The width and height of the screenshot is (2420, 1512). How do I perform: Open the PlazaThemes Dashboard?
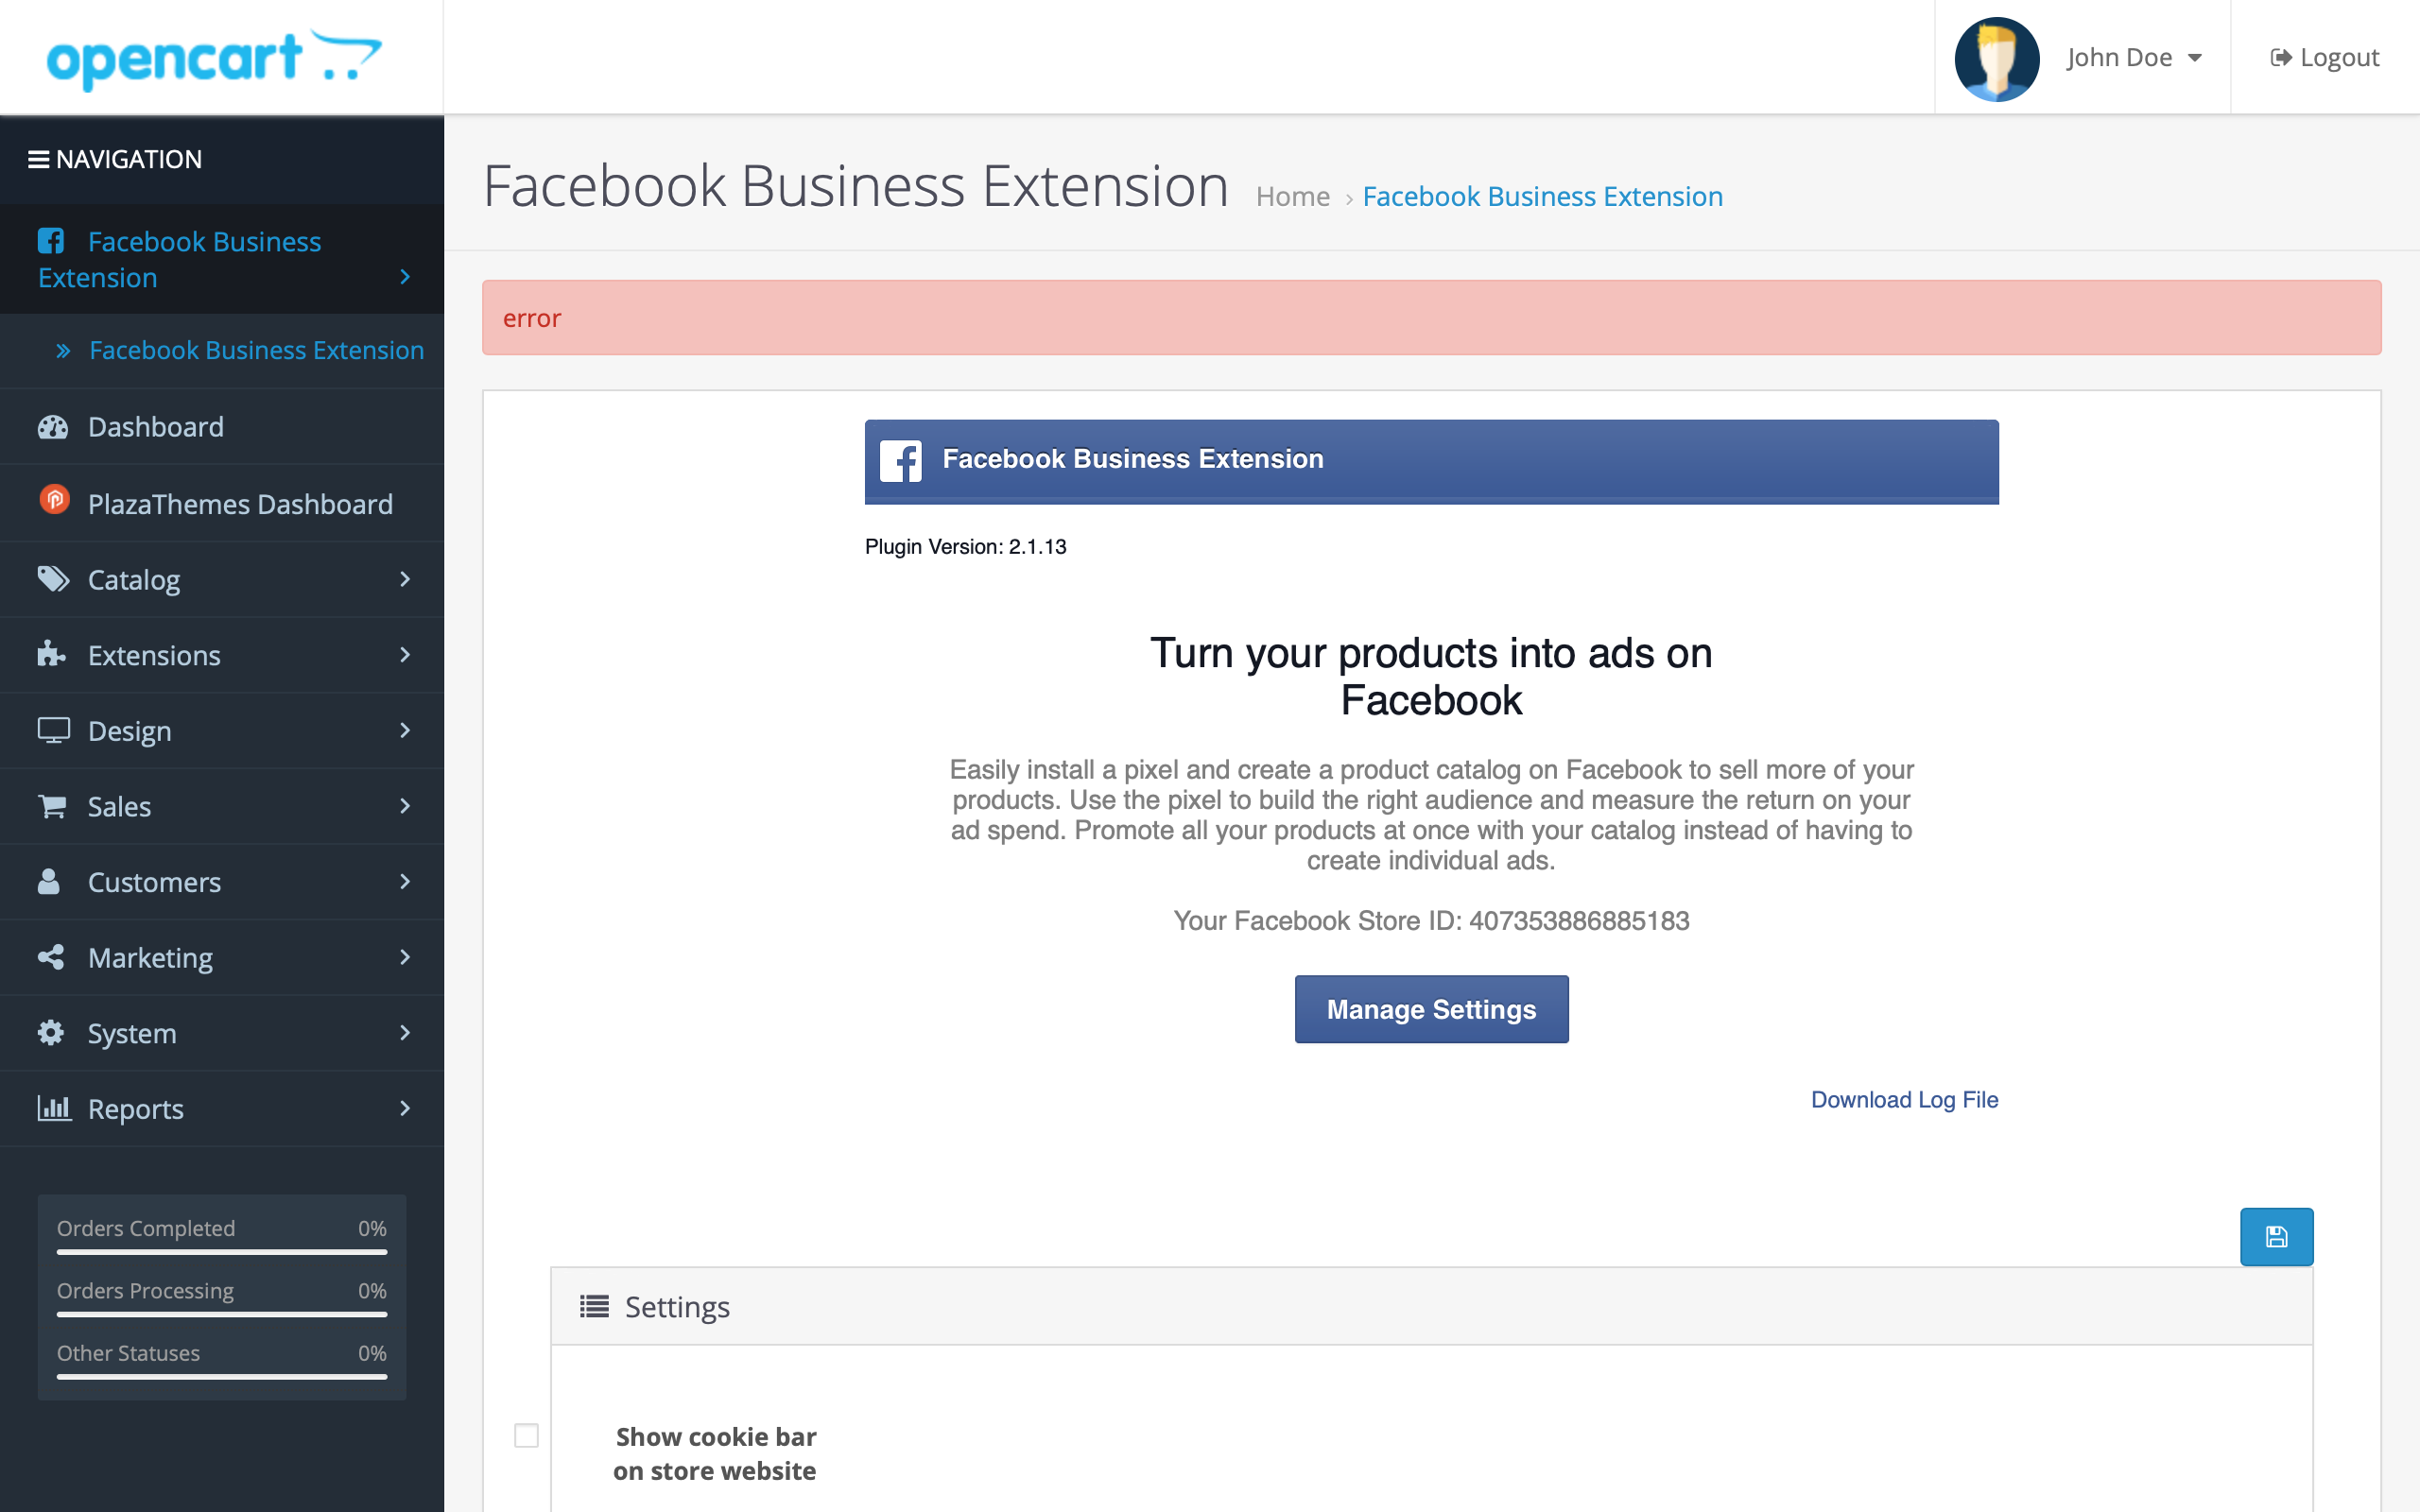point(240,504)
